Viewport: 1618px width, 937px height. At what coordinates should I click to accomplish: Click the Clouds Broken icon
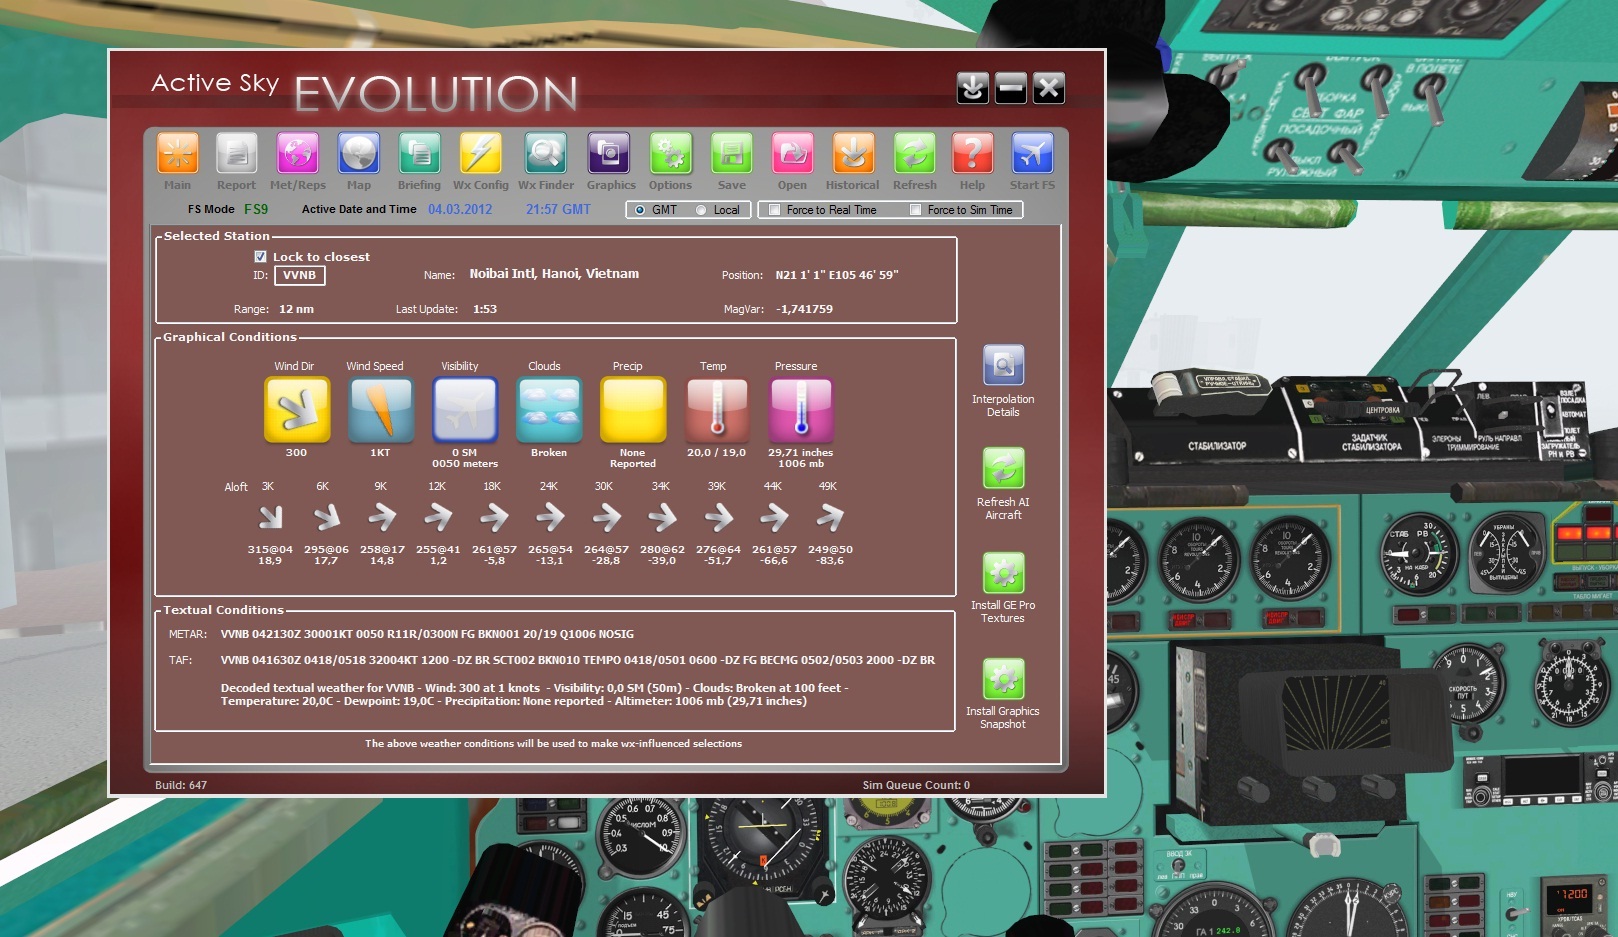pos(549,410)
